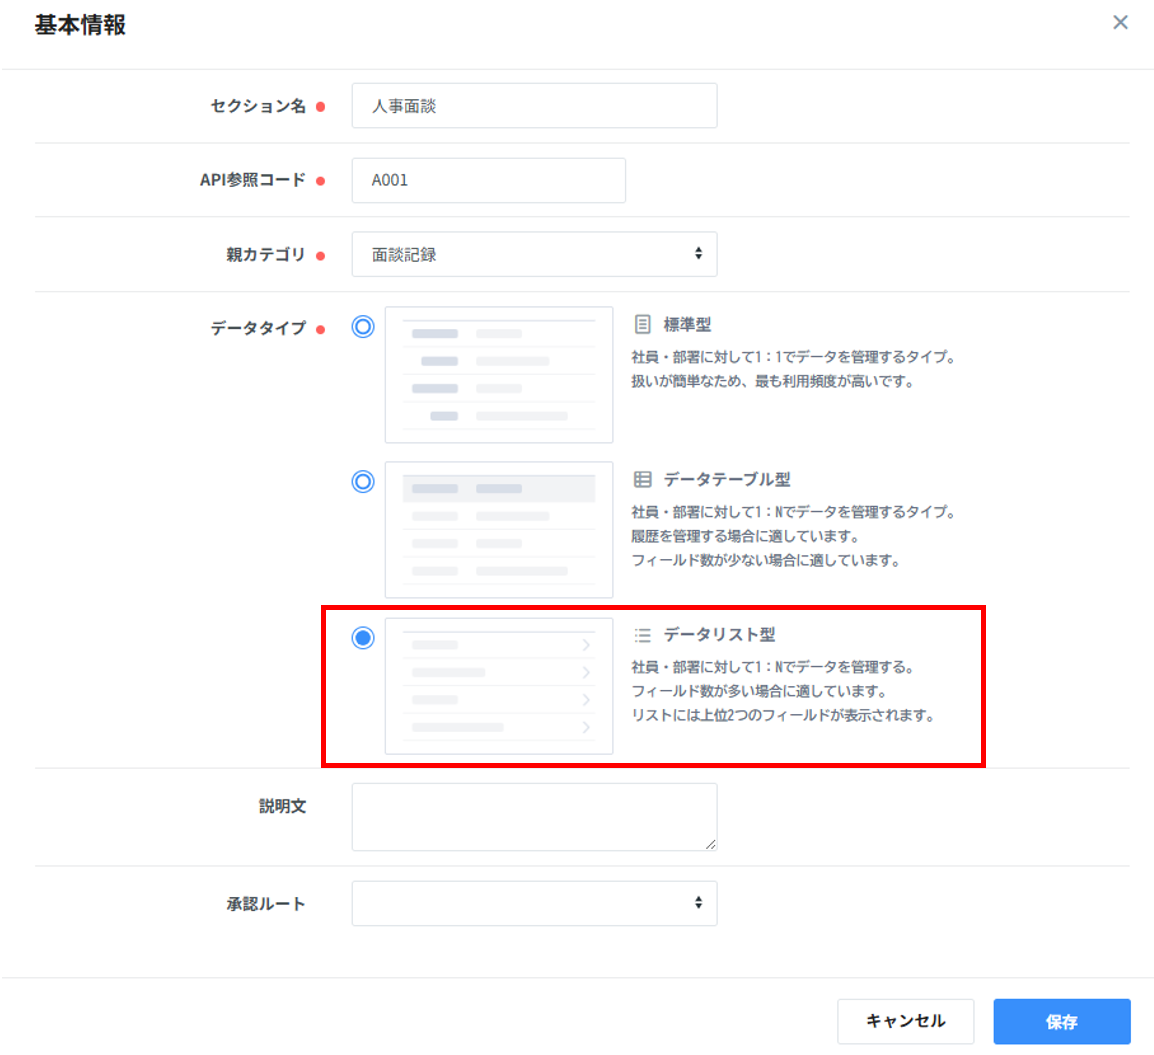
Task: Click the API参照コード input field
Action: click(488, 180)
